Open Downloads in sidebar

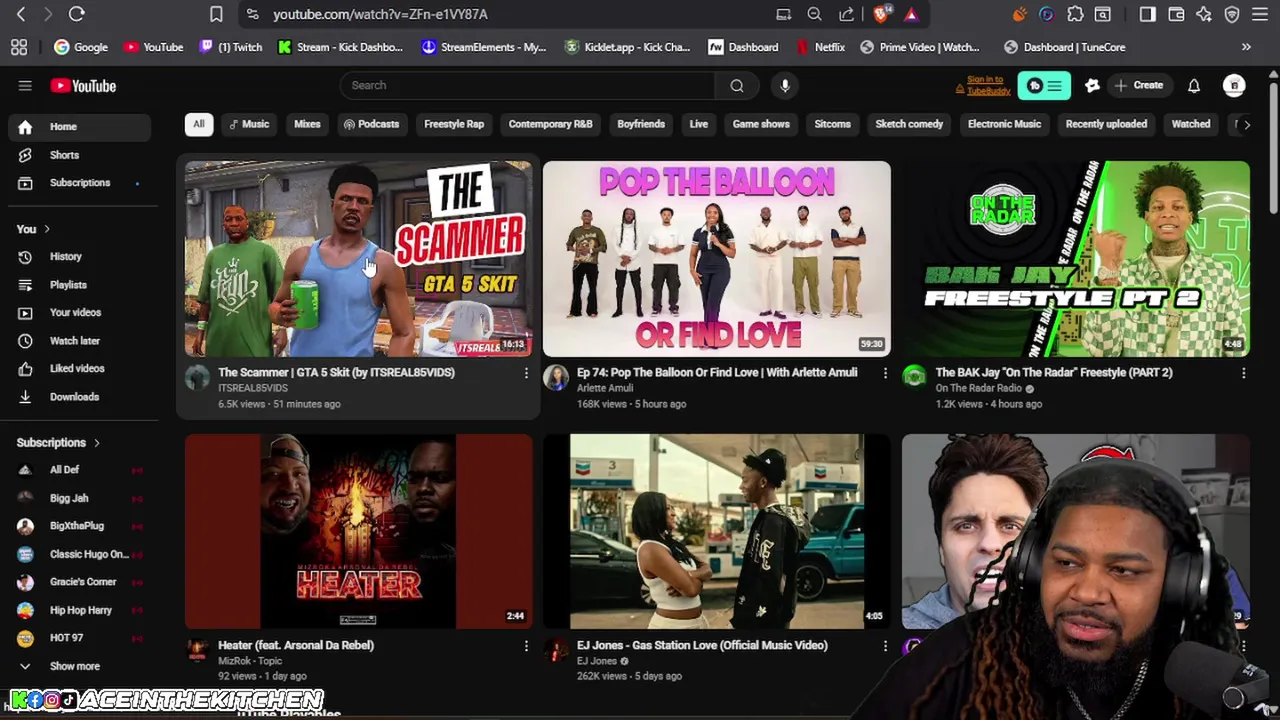click(80, 397)
